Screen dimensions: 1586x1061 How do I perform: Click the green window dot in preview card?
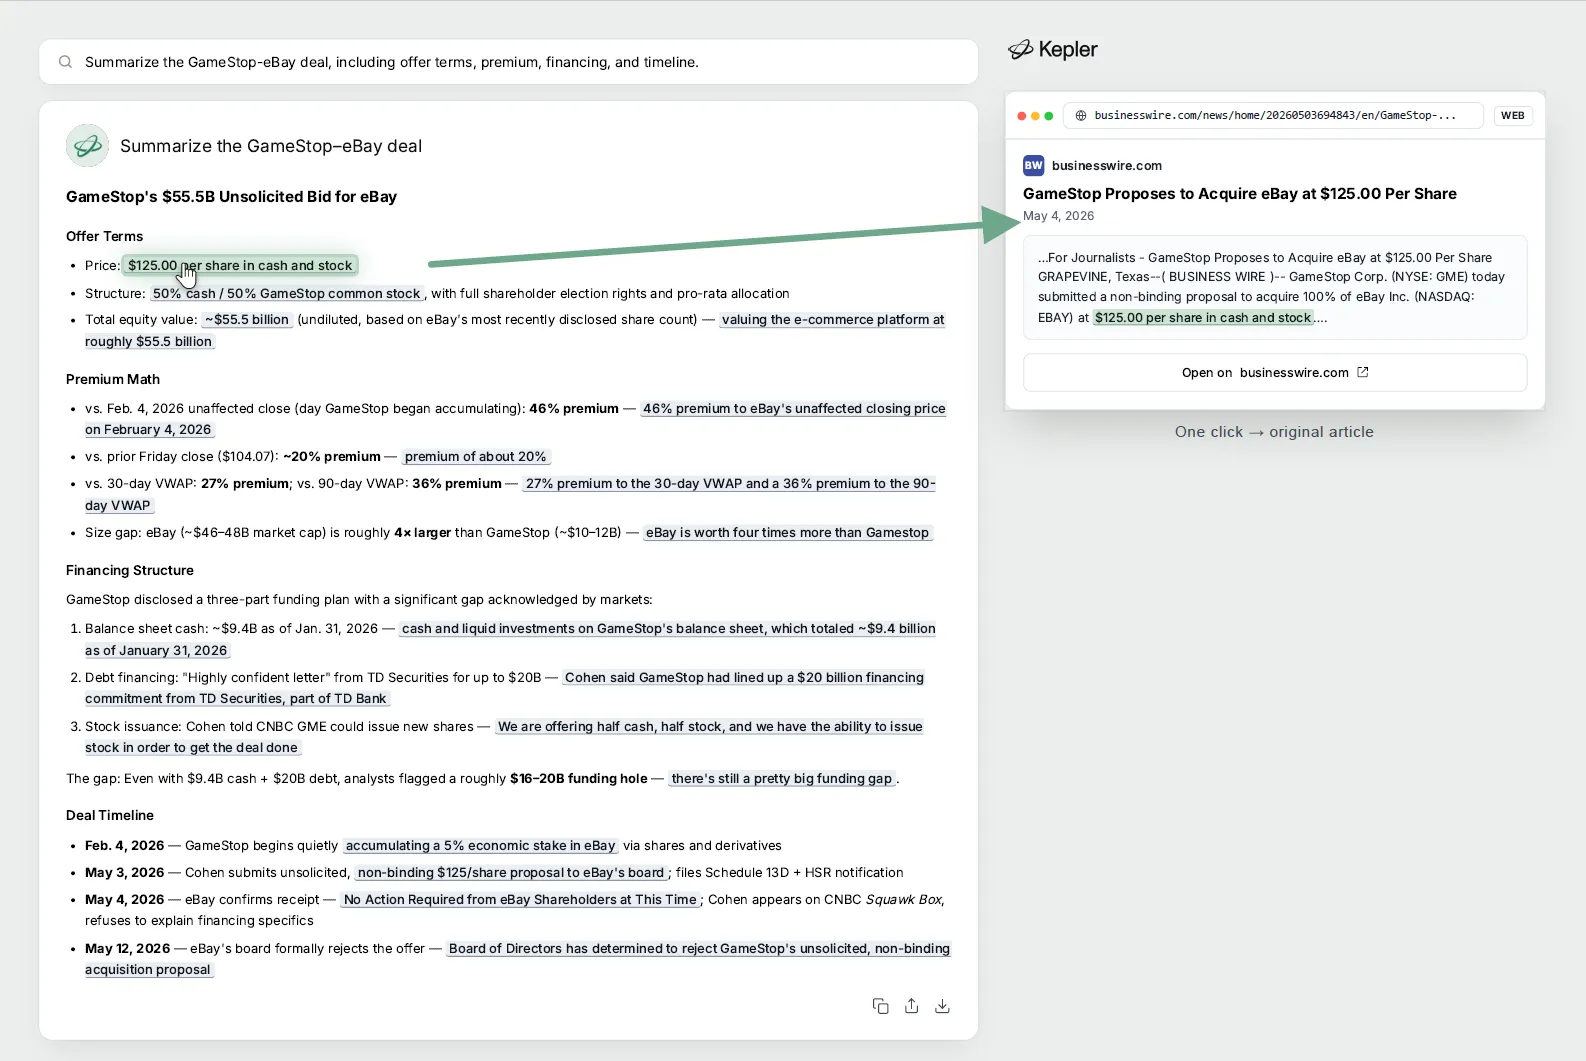(1049, 116)
